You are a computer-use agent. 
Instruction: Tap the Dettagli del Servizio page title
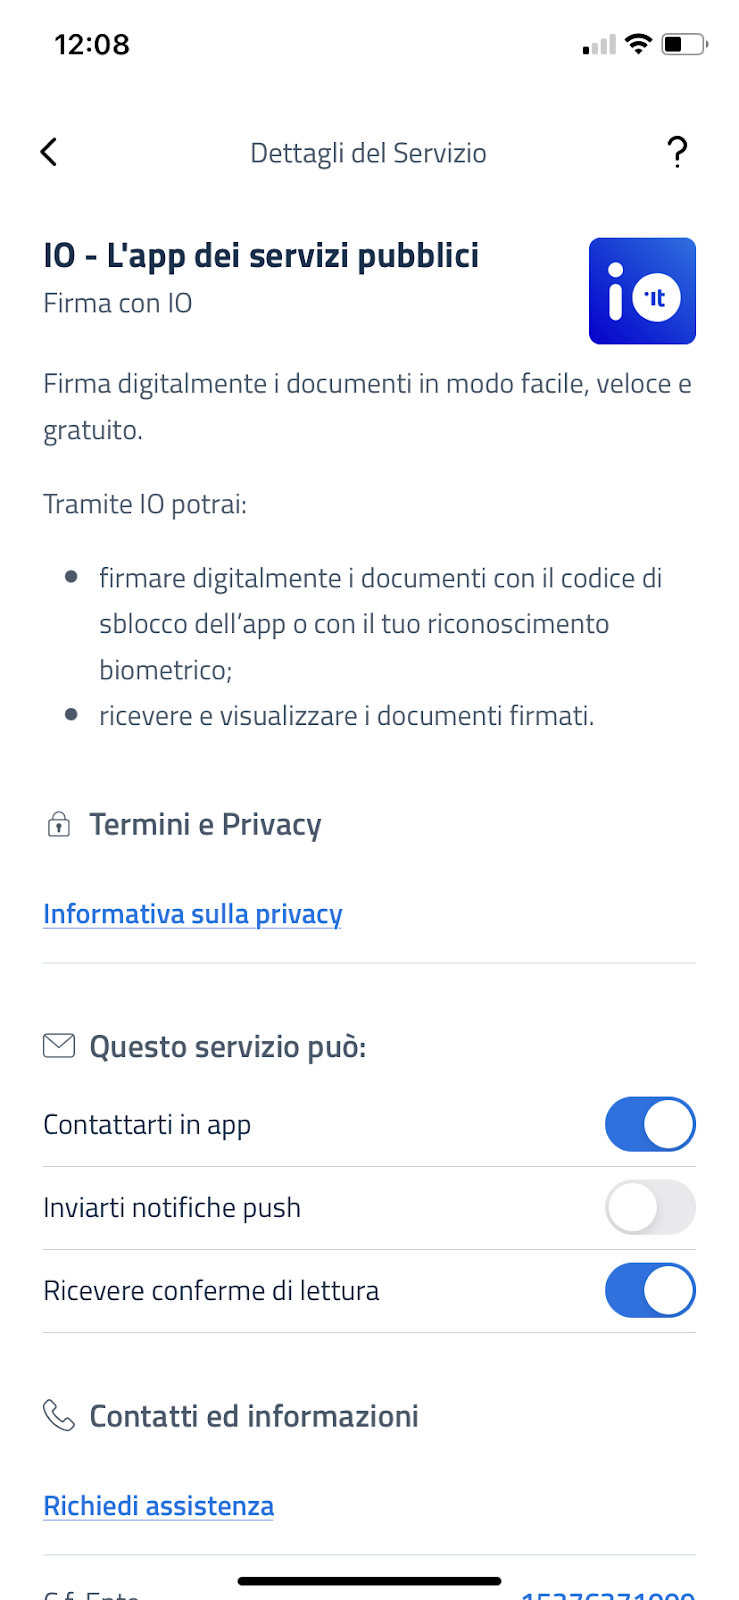(x=368, y=153)
